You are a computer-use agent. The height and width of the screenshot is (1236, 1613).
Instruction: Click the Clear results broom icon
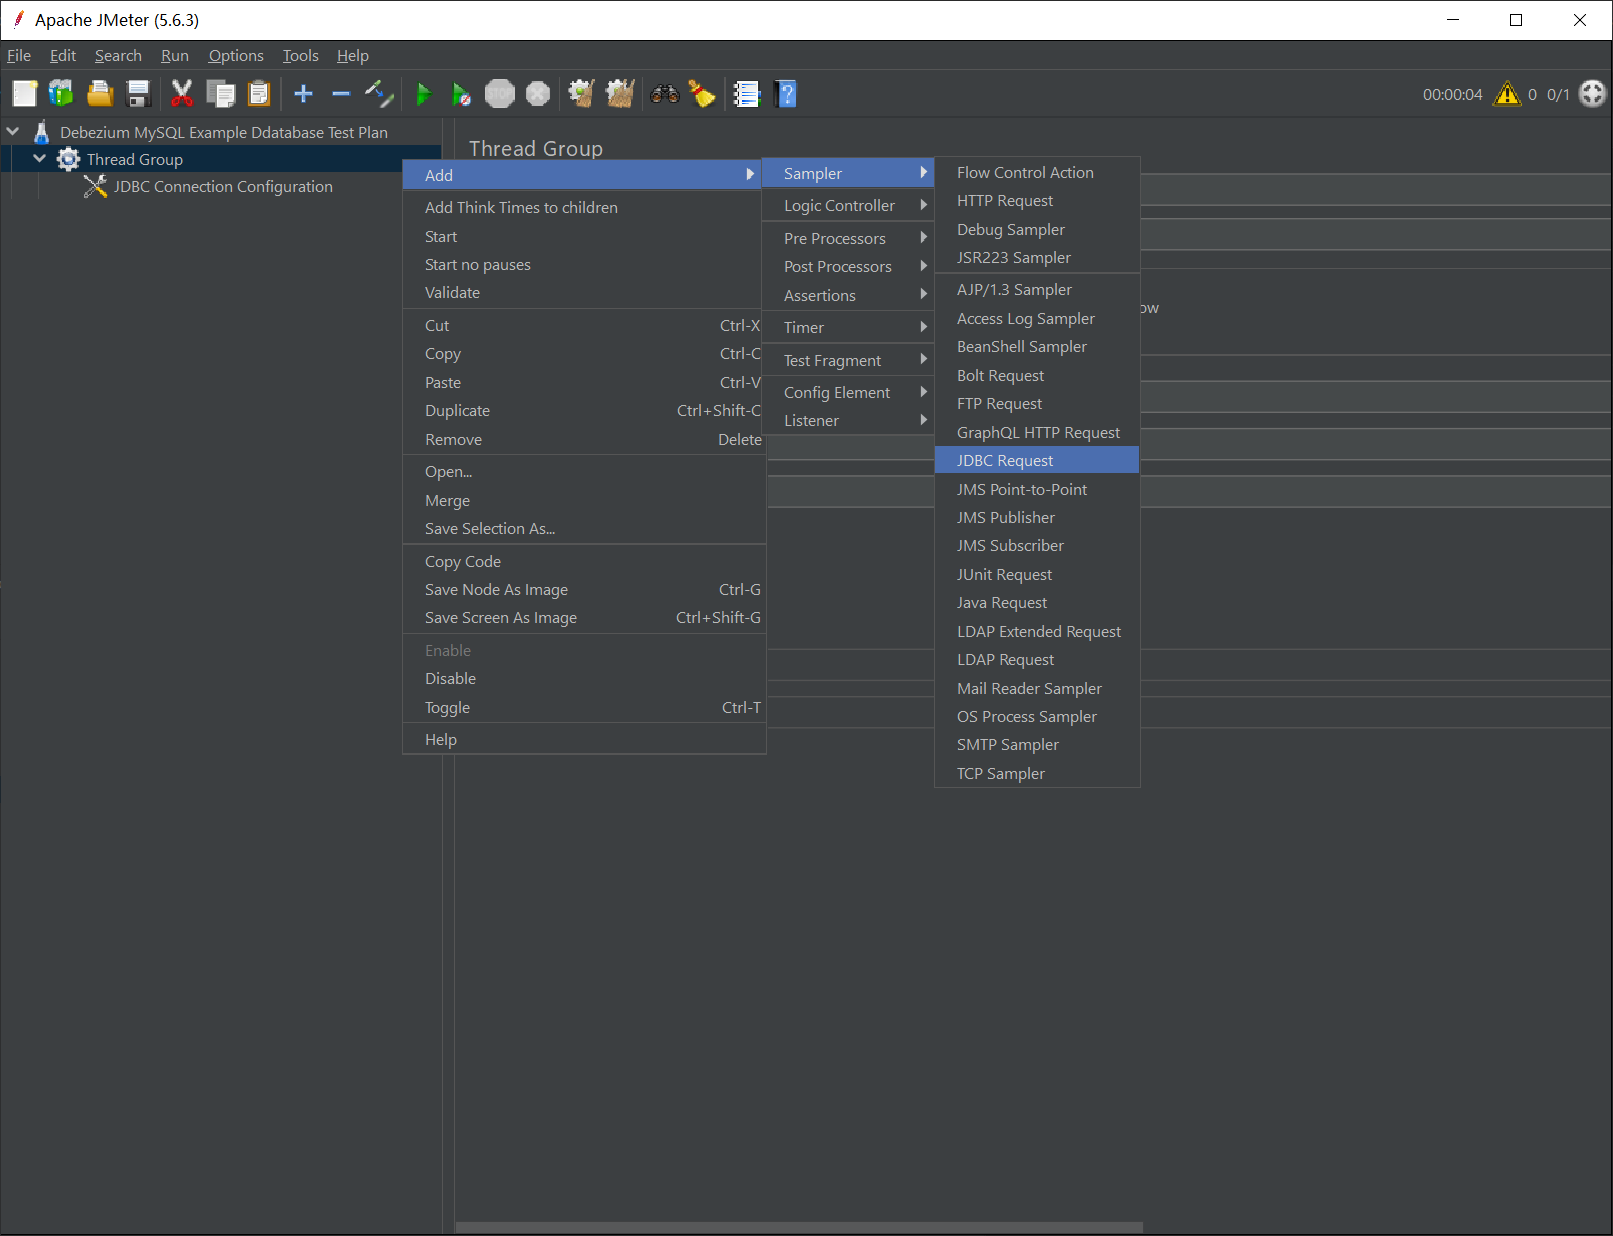(x=581, y=94)
